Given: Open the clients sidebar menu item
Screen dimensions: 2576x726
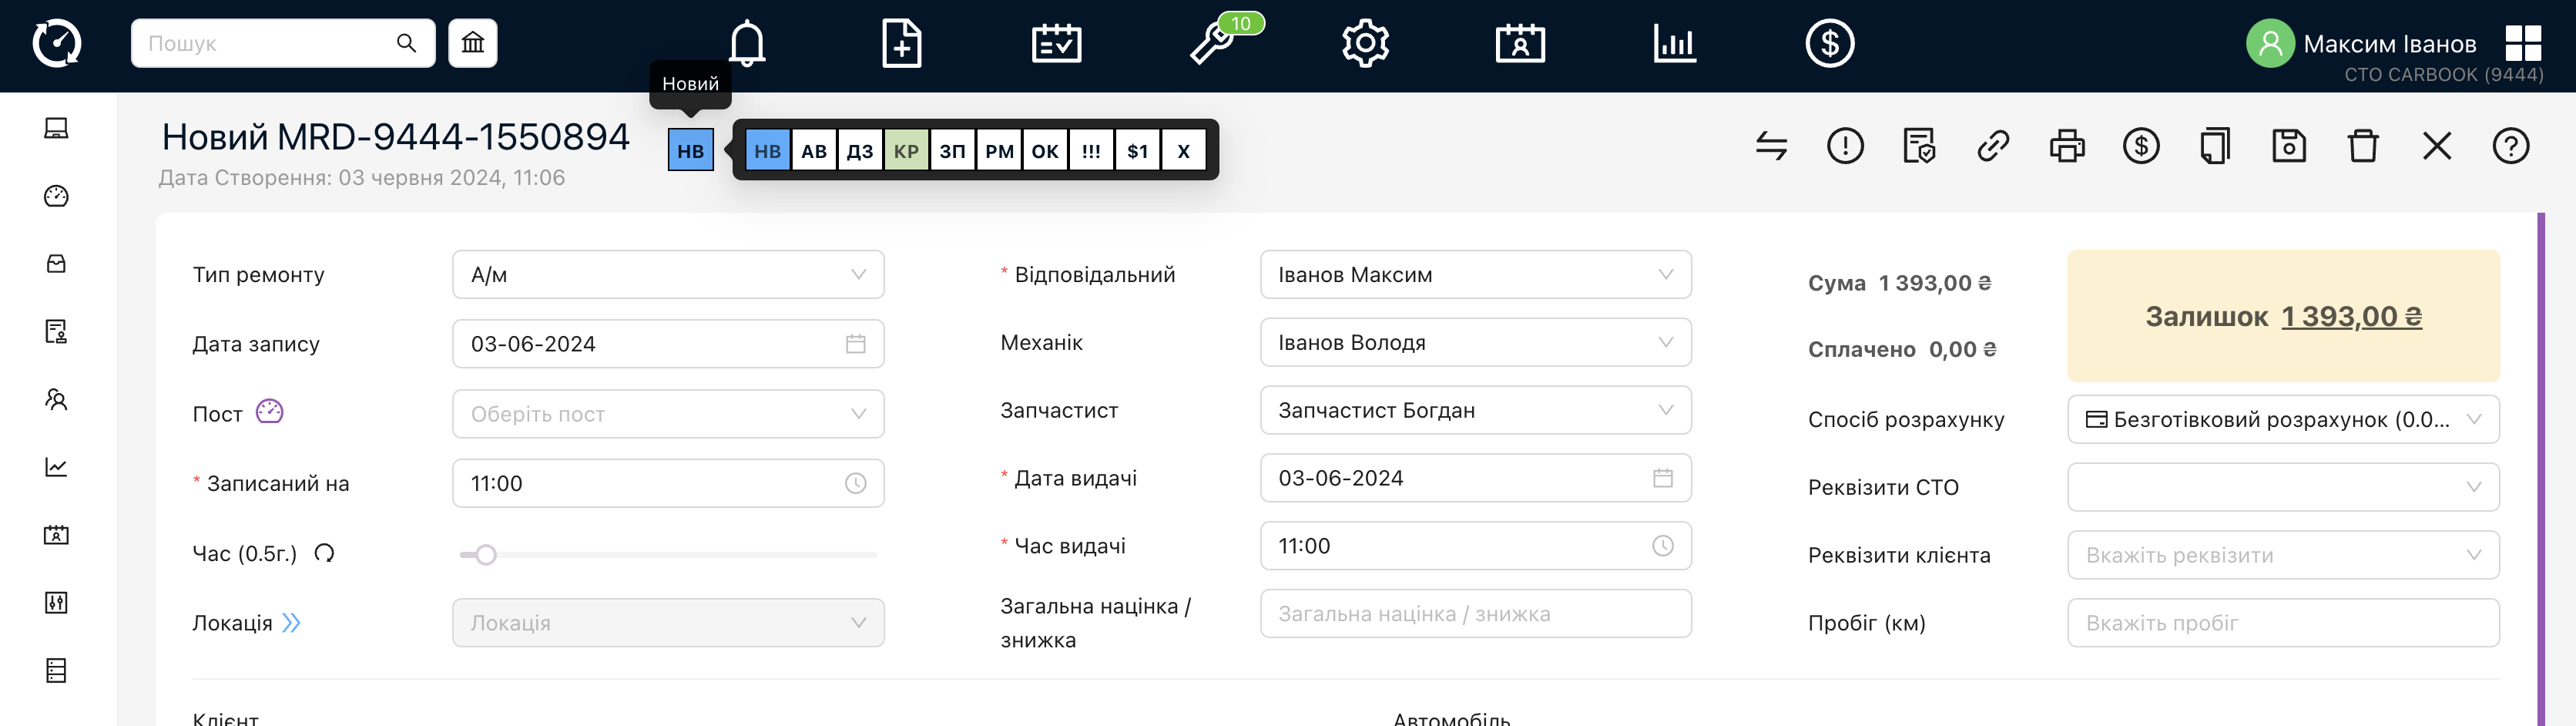Looking at the screenshot, I should (x=56, y=400).
